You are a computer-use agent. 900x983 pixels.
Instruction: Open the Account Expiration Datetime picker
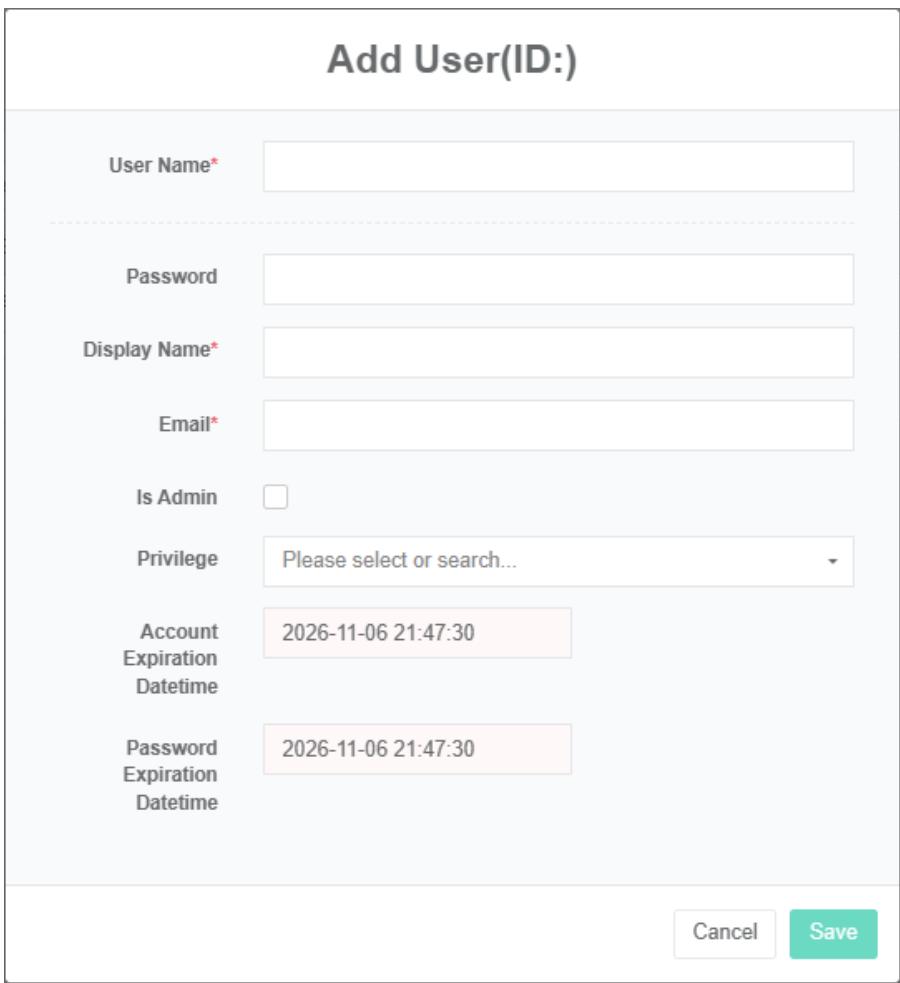(x=417, y=633)
